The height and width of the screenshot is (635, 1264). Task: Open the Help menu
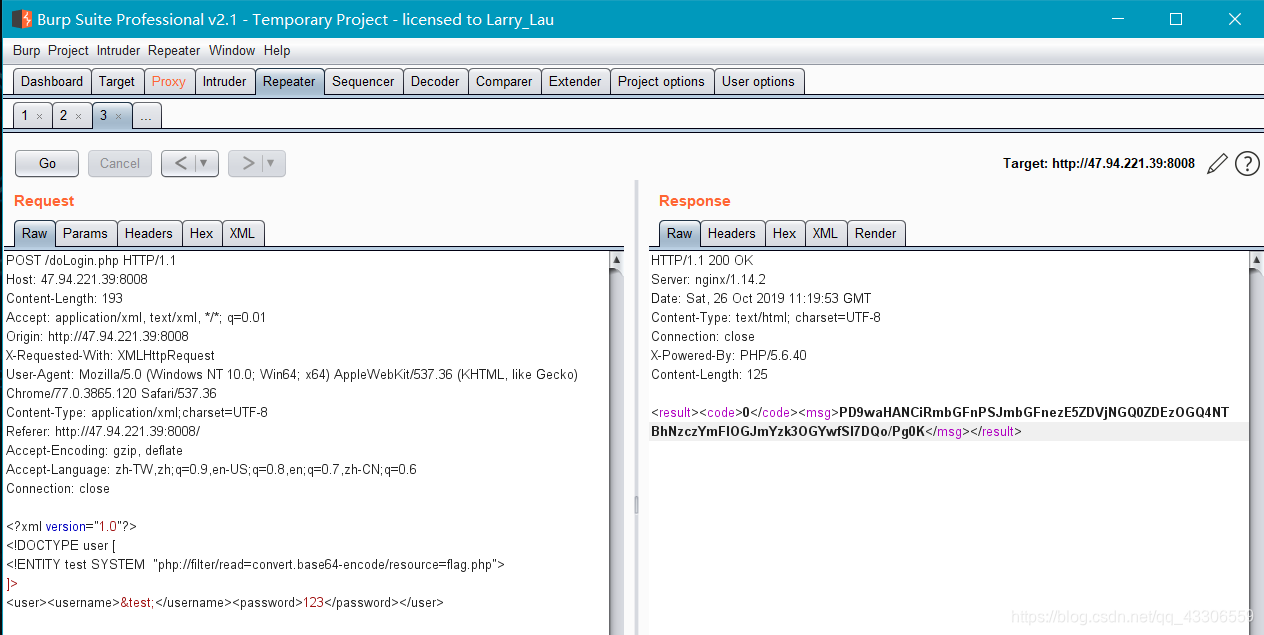click(277, 50)
